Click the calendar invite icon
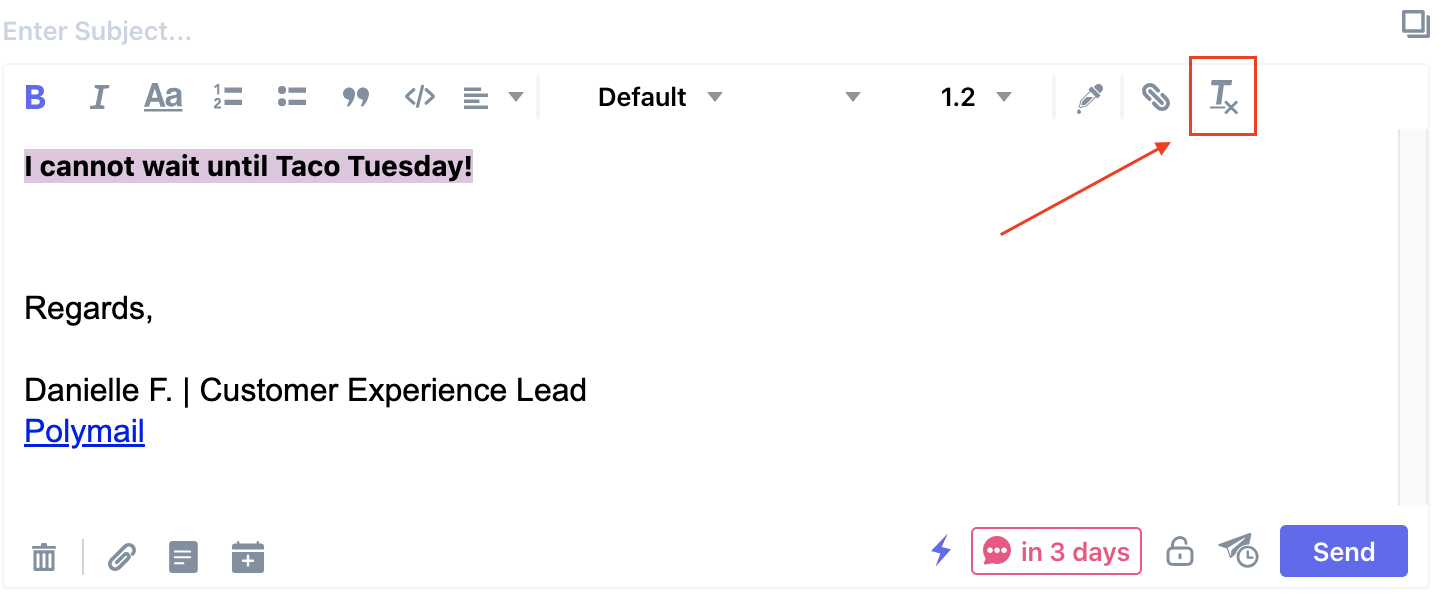The height and width of the screenshot is (596, 1454). [248, 556]
